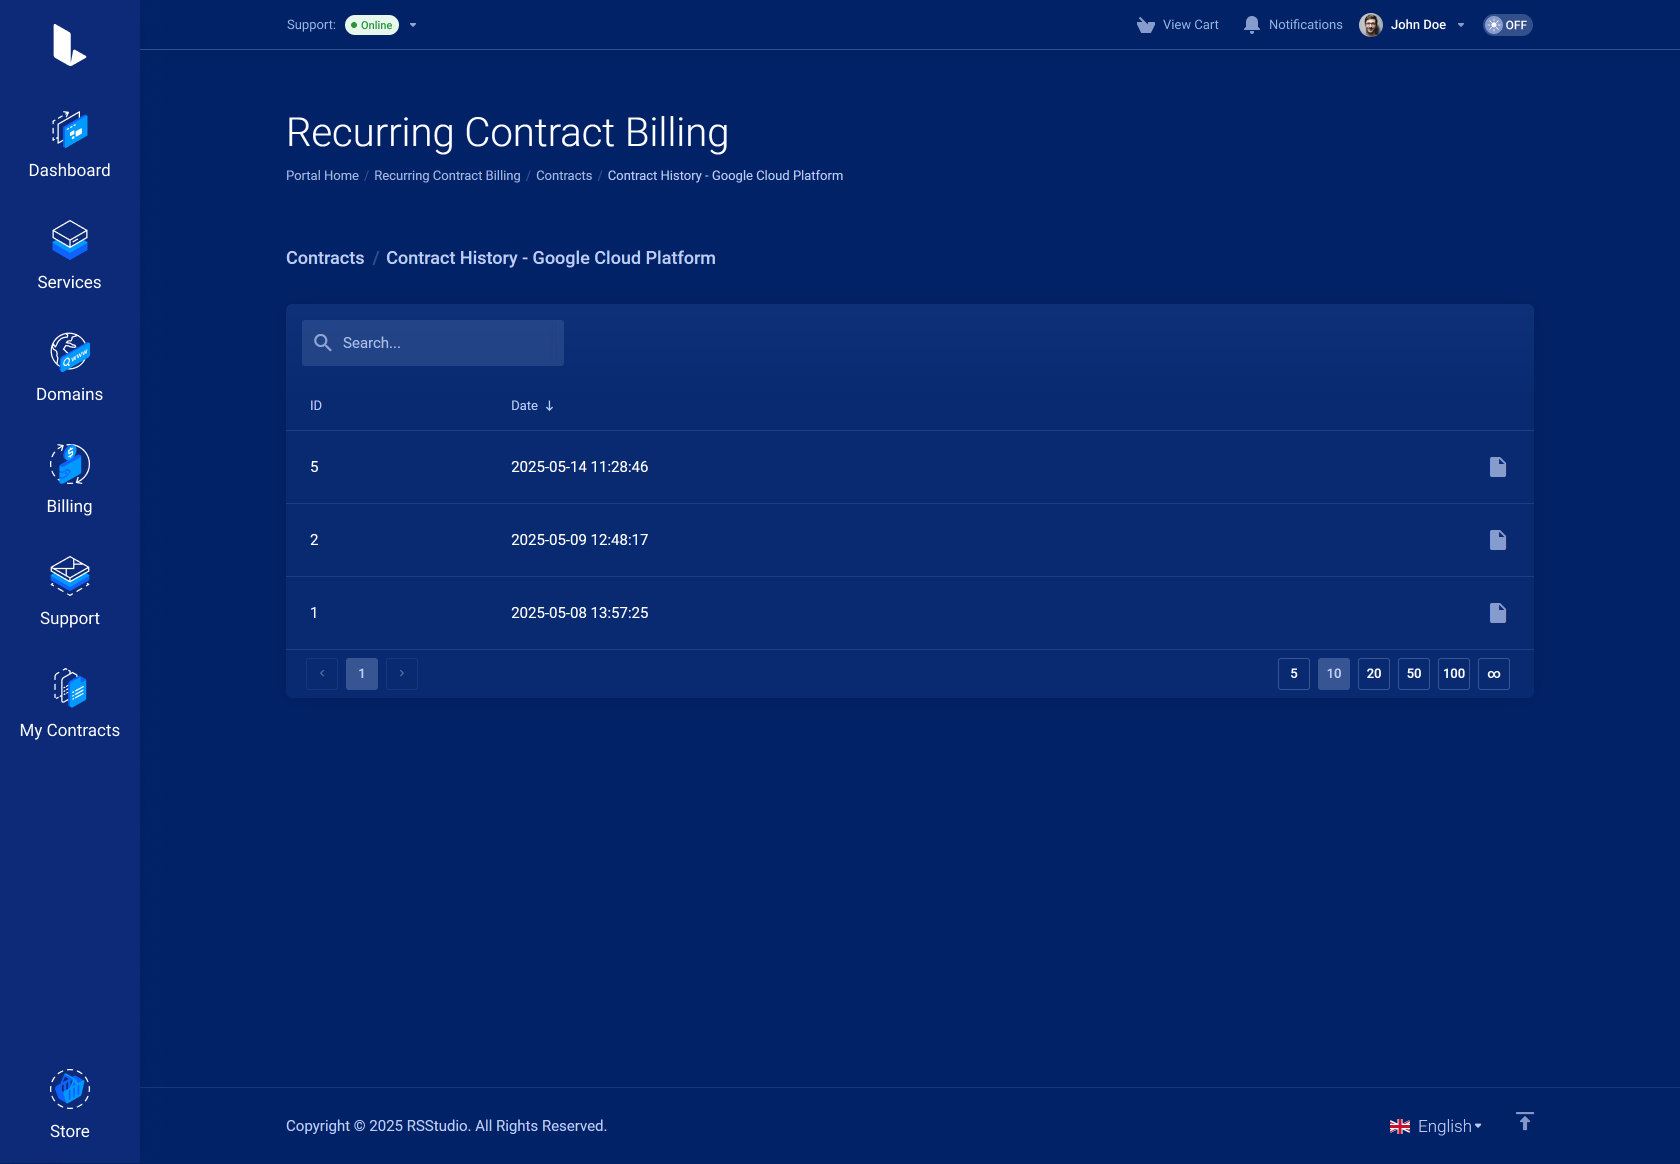Click the Dashboard menu label

pos(70,171)
